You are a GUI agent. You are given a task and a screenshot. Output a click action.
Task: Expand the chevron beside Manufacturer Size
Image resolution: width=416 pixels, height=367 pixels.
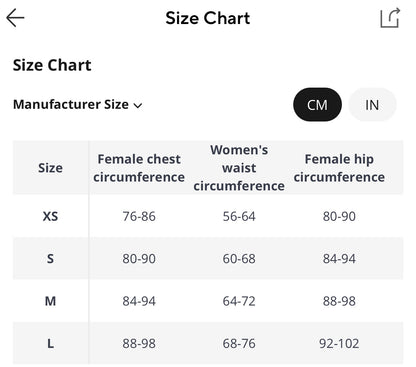pos(138,106)
